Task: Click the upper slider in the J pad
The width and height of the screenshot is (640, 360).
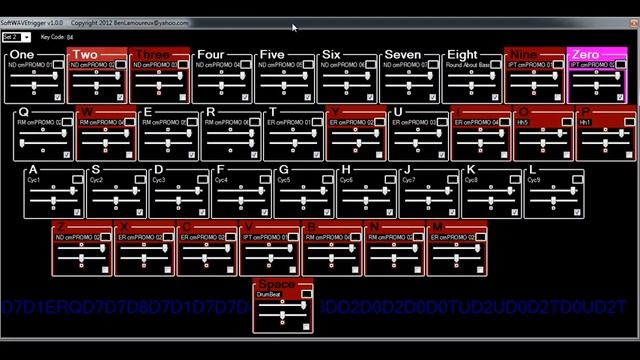Action: coord(429,191)
